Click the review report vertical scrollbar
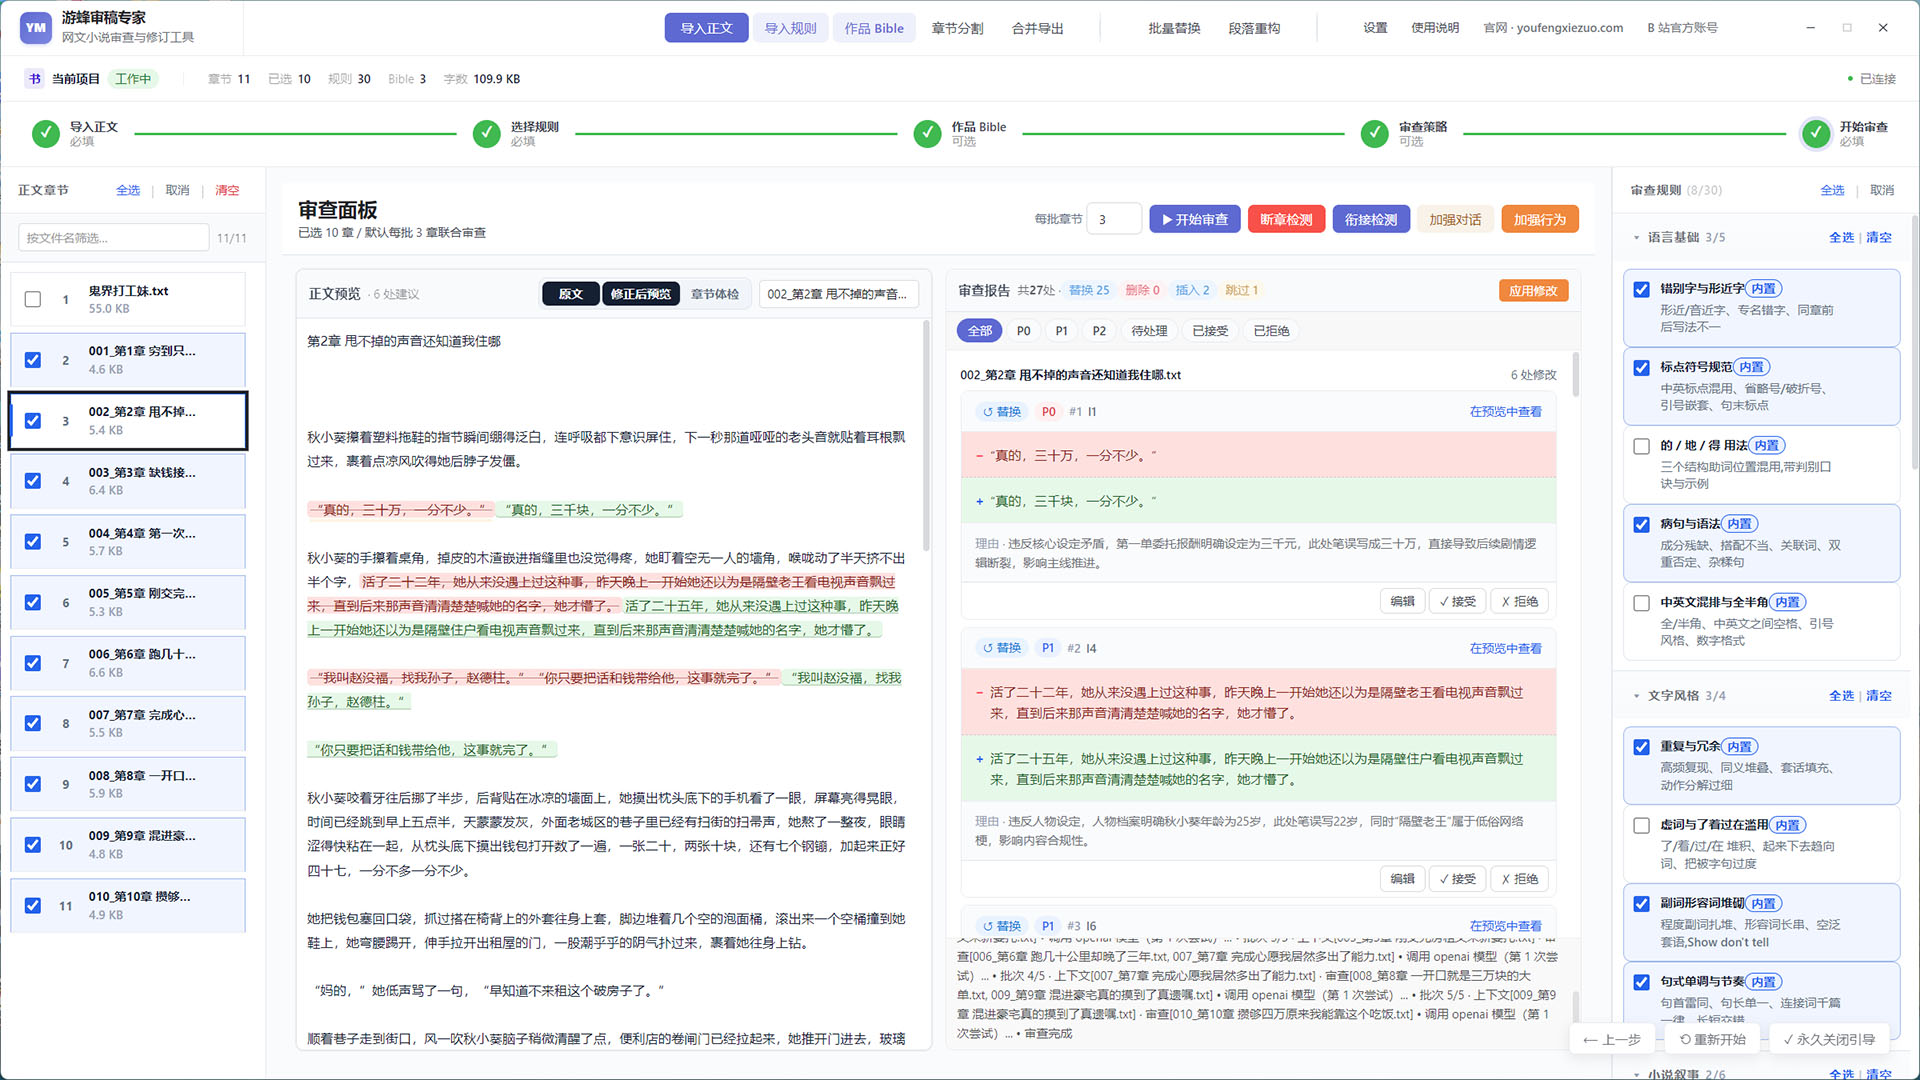Screen dimensions: 1920x1080 [x=1576, y=376]
